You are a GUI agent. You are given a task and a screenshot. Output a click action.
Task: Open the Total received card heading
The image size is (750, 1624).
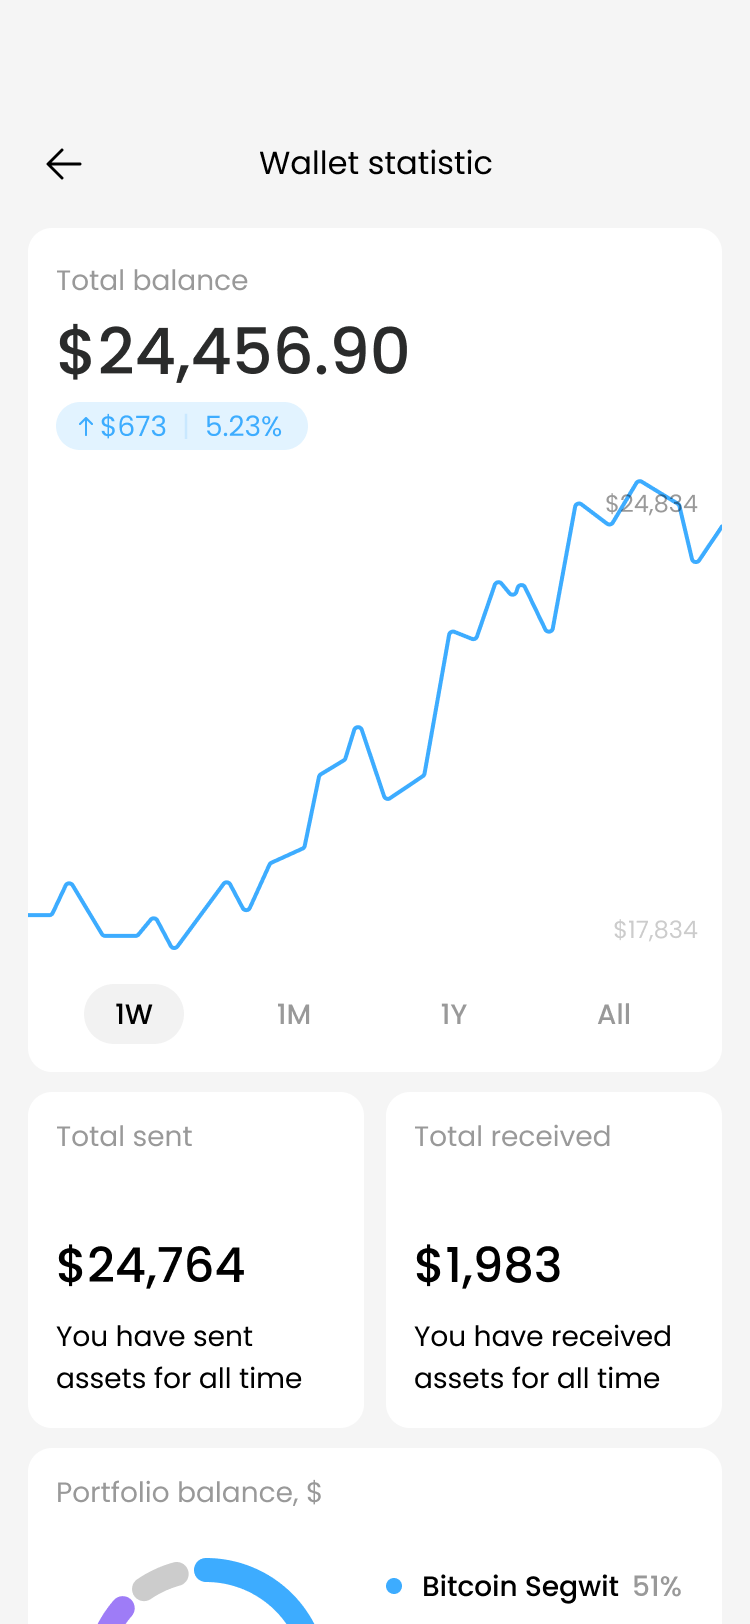pyautogui.click(x=512, y=1136)
